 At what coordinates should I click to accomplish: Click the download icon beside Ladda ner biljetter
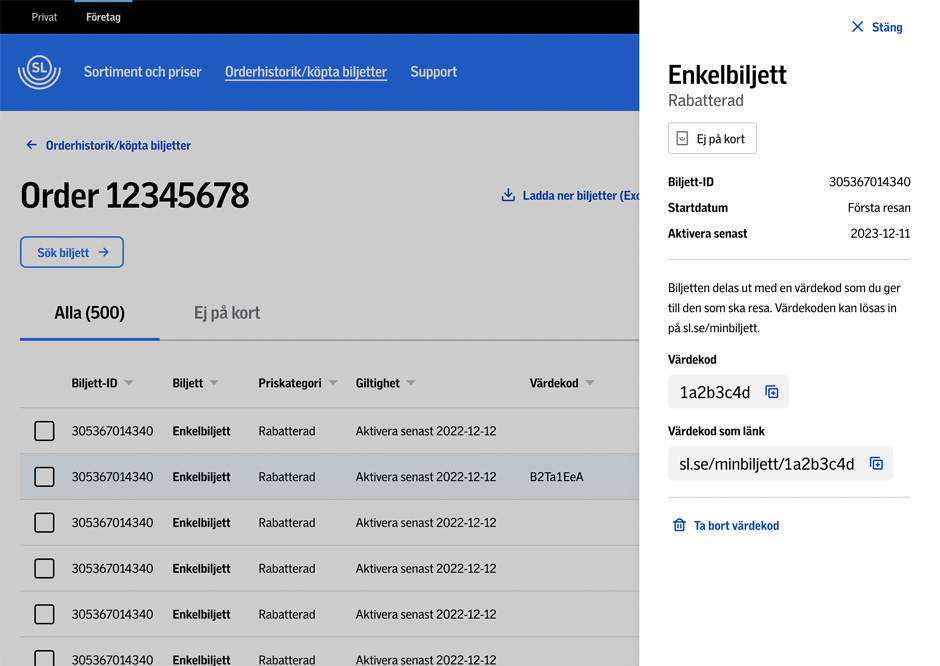tap(508, 195)
